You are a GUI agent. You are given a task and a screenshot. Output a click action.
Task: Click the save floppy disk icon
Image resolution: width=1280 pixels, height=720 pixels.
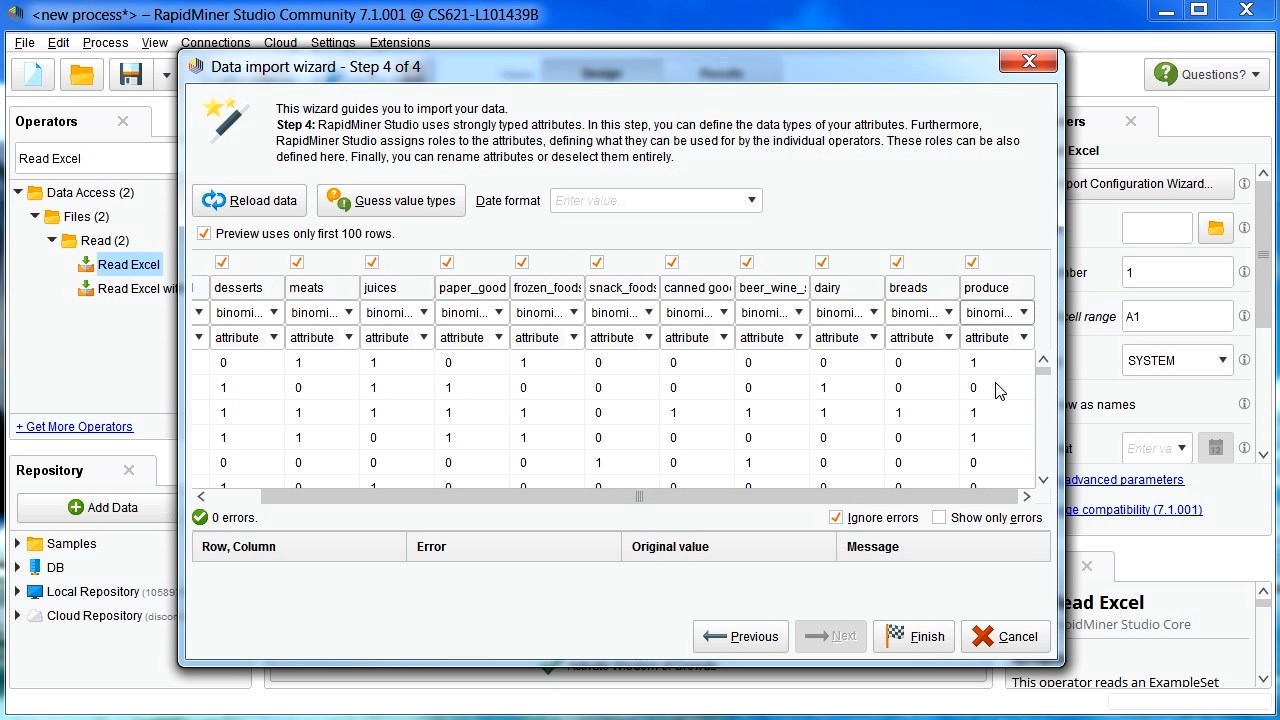[130, 75]
